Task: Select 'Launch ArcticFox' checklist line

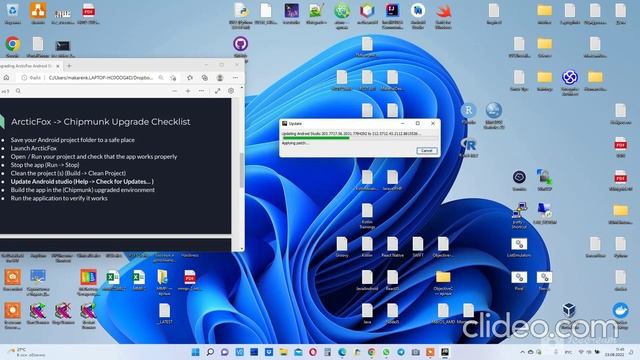Action: click(33, 148)
